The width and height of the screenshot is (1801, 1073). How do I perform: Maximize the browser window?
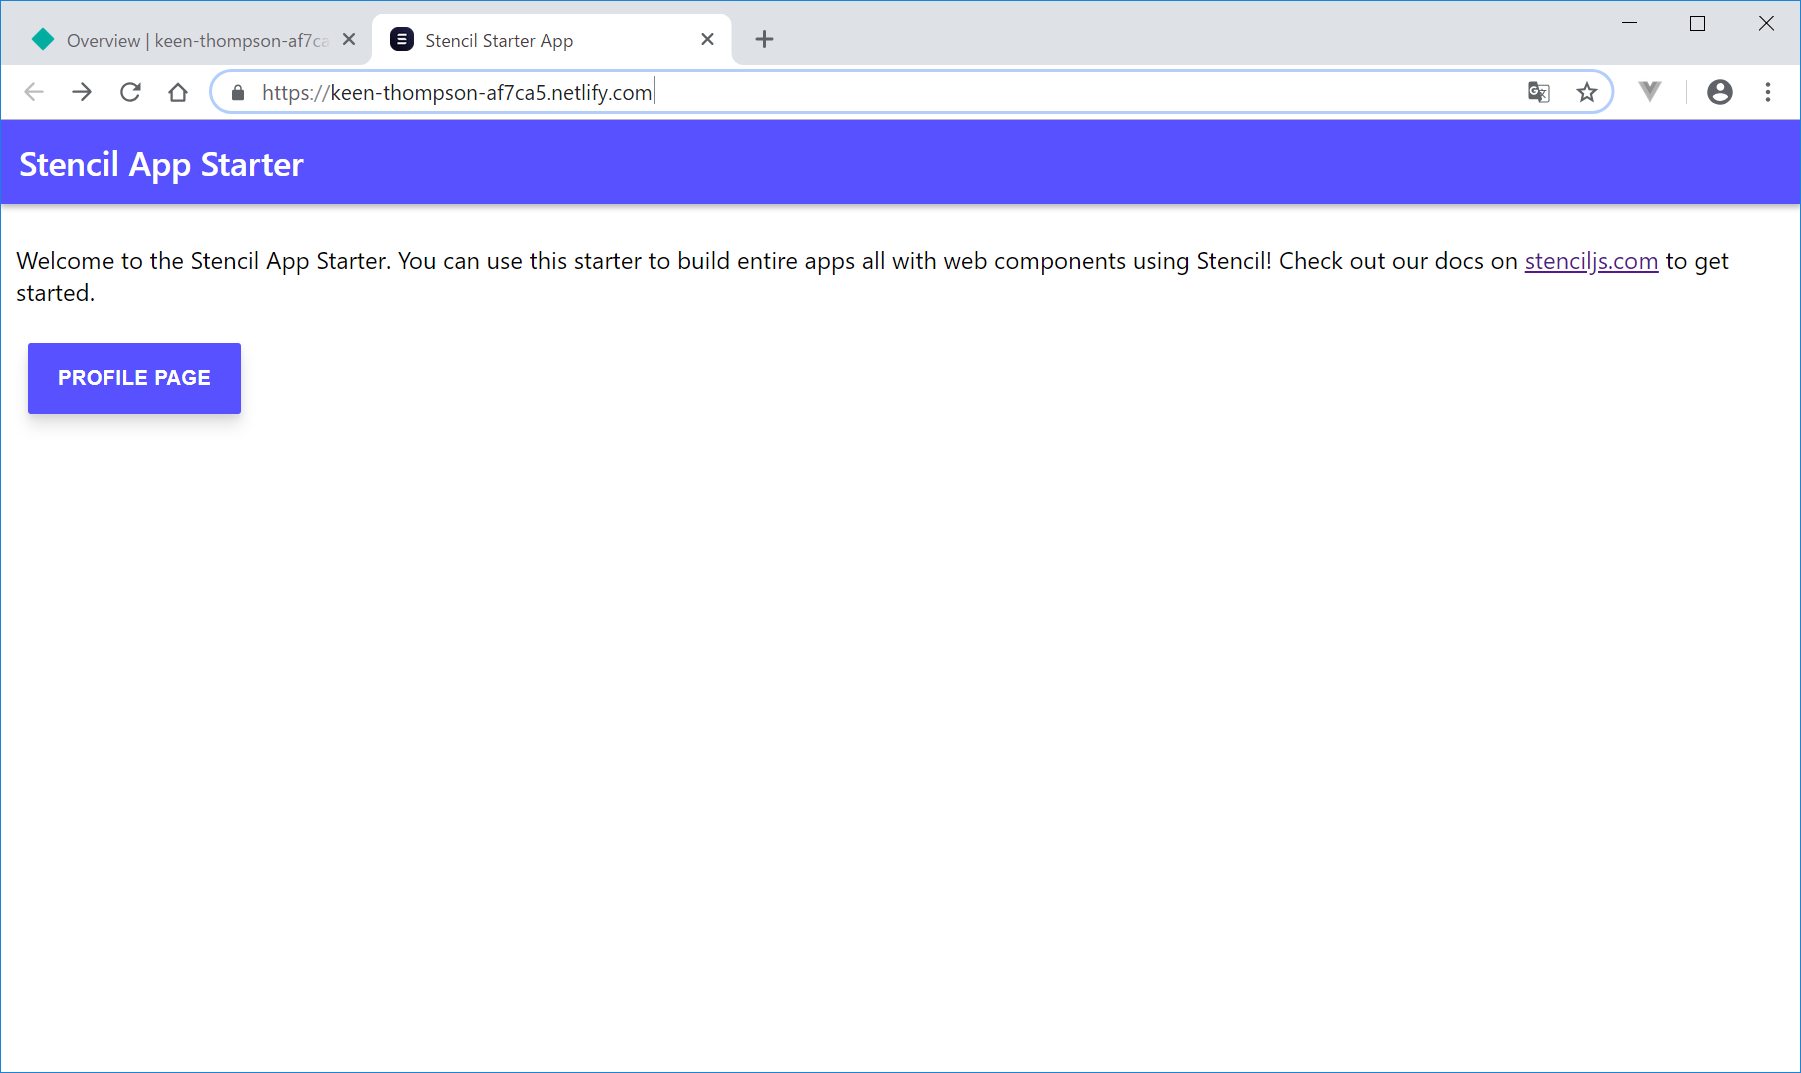(x=1697, y=23)
